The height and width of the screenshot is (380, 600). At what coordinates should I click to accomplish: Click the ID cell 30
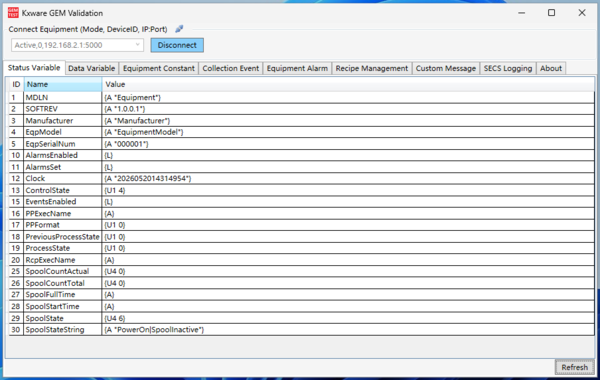click(x=16, y=329)
